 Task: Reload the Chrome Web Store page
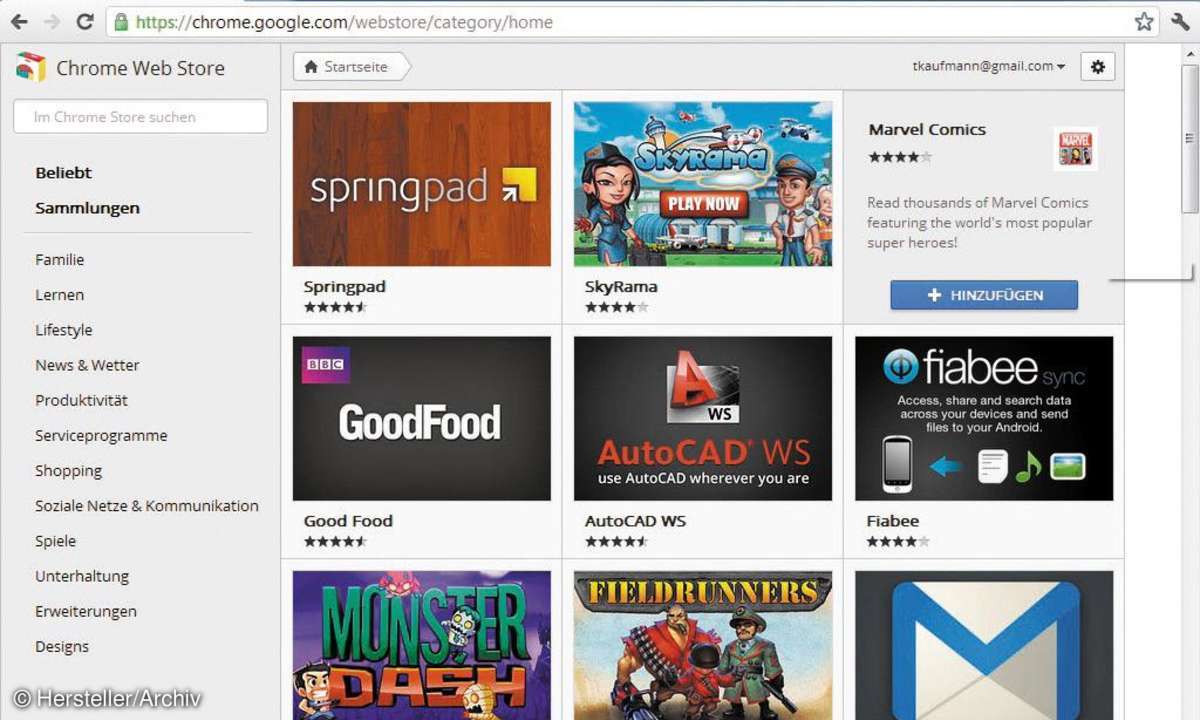pos(85,21)
